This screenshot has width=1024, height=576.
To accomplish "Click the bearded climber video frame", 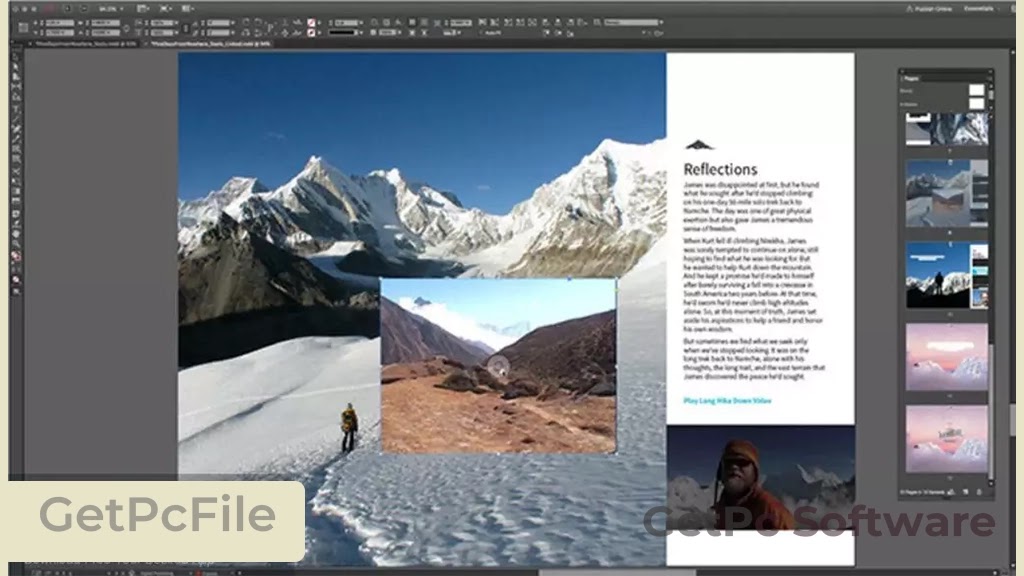I will 761,477.
